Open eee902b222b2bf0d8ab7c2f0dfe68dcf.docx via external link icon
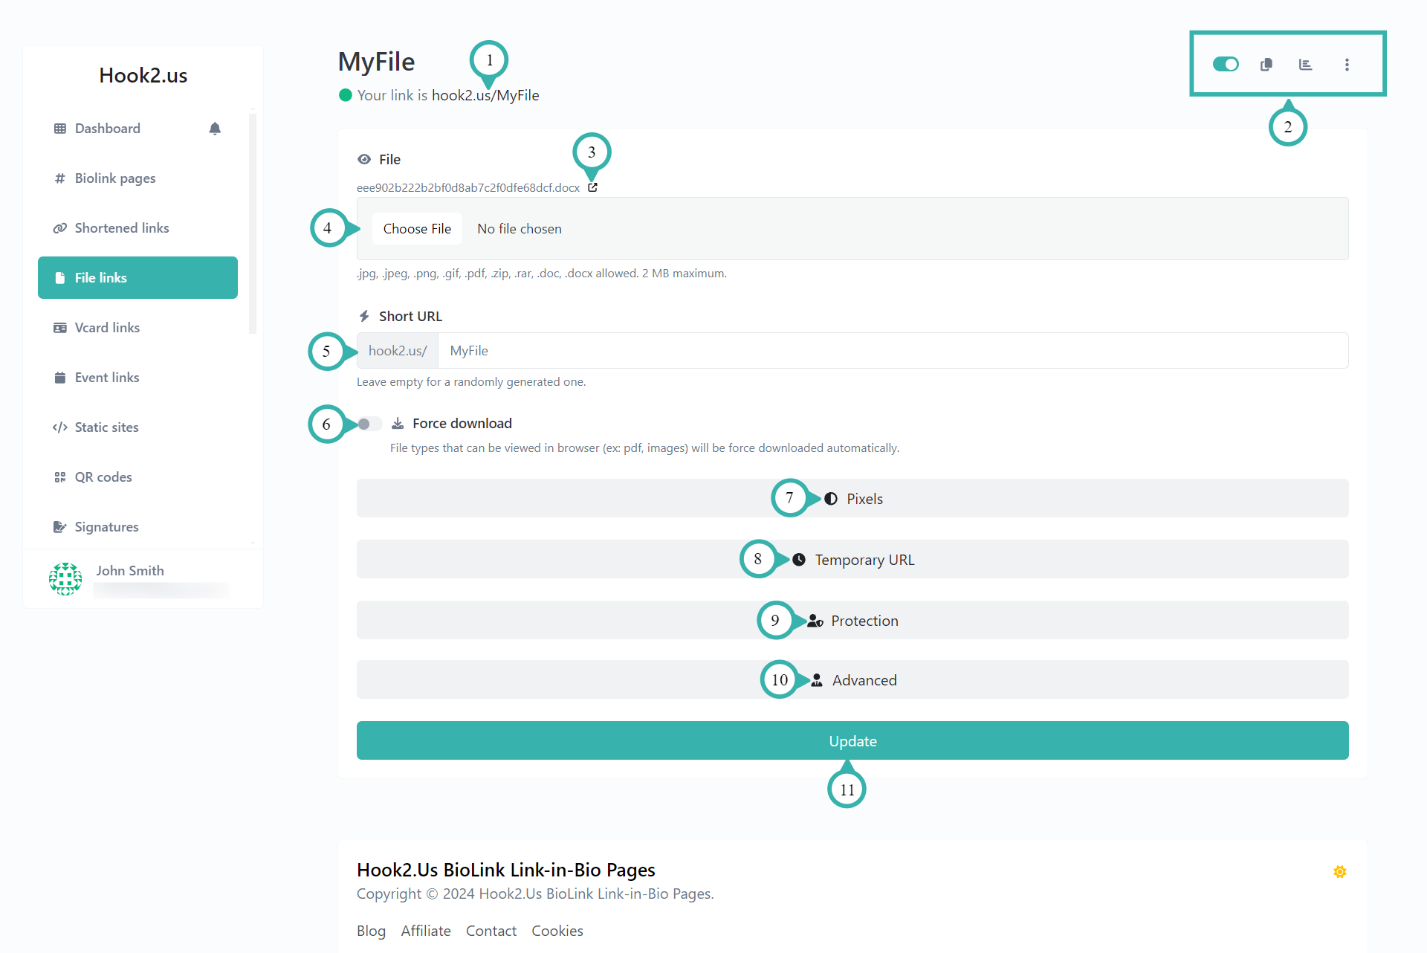This screenshot has height=953, width=1427. tap(591, 187)
